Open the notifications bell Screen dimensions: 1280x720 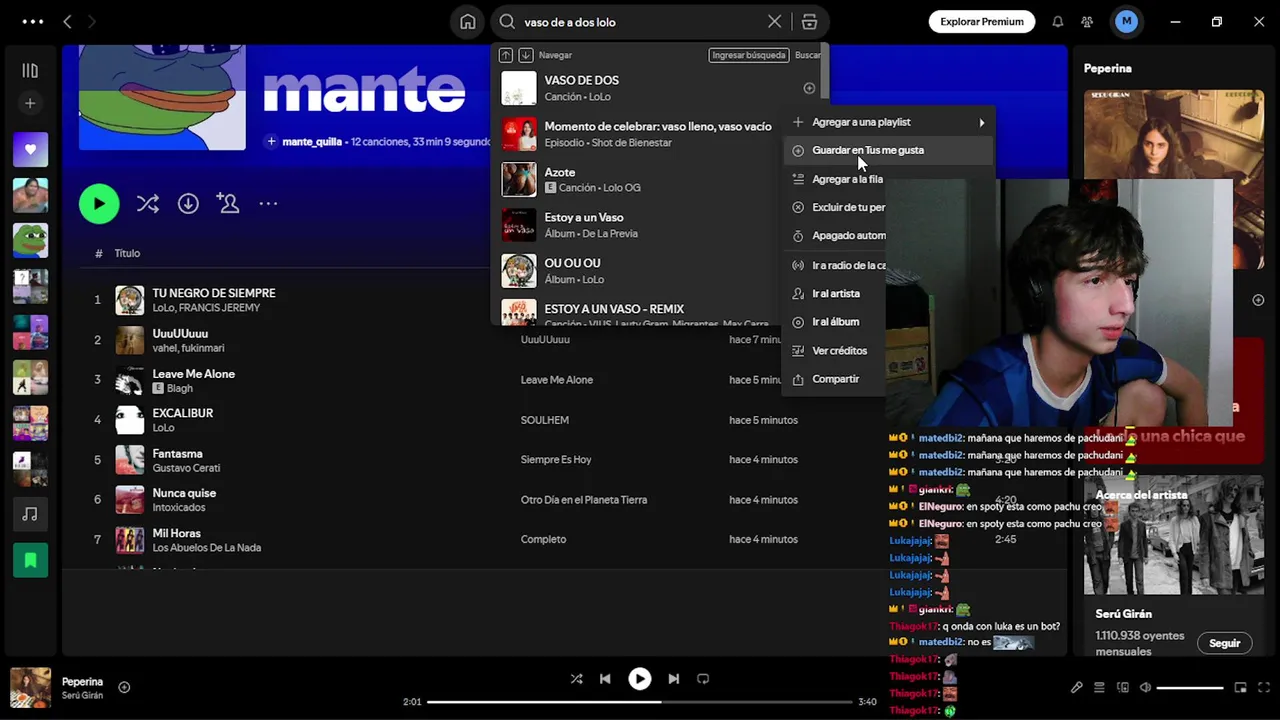tap(1057, 22)
